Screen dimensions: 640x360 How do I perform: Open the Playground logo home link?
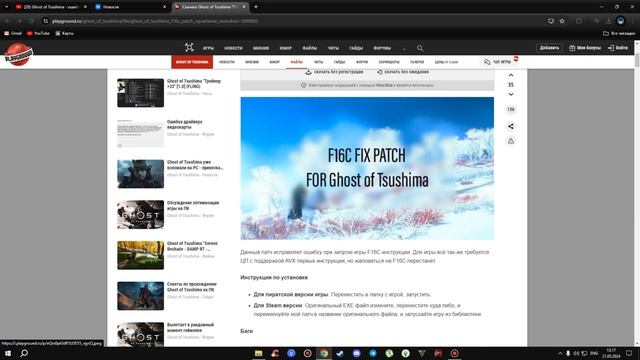coord(18,54)
